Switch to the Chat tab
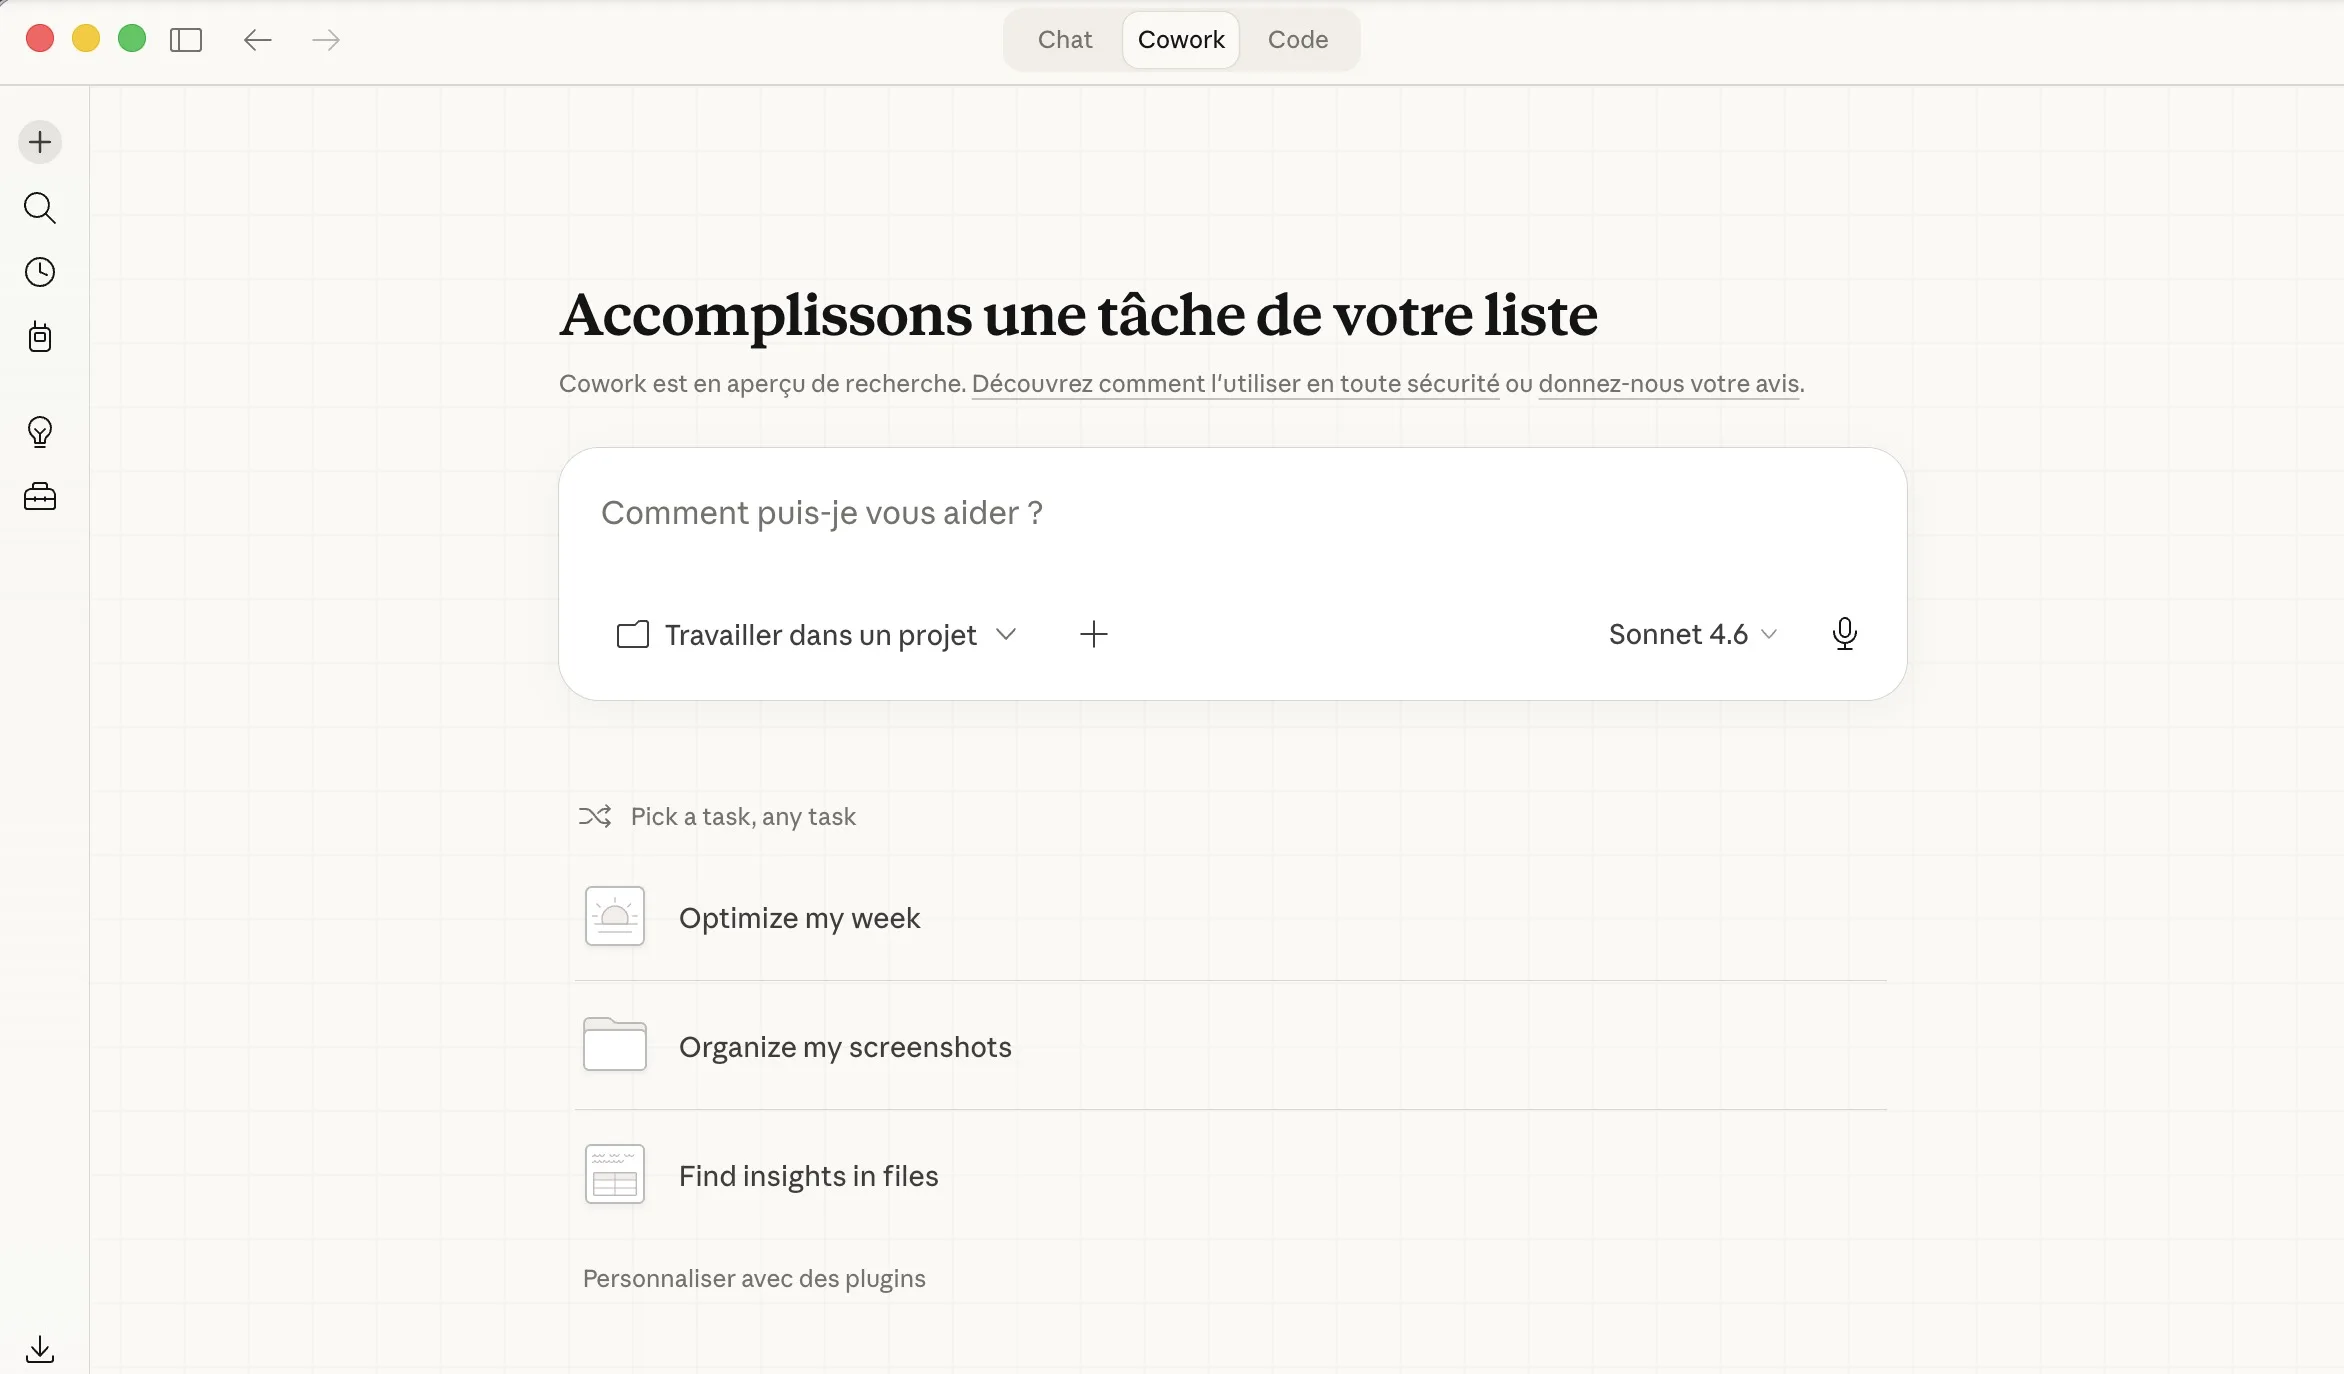2344x1374 pixels. tap(1064, 40)
